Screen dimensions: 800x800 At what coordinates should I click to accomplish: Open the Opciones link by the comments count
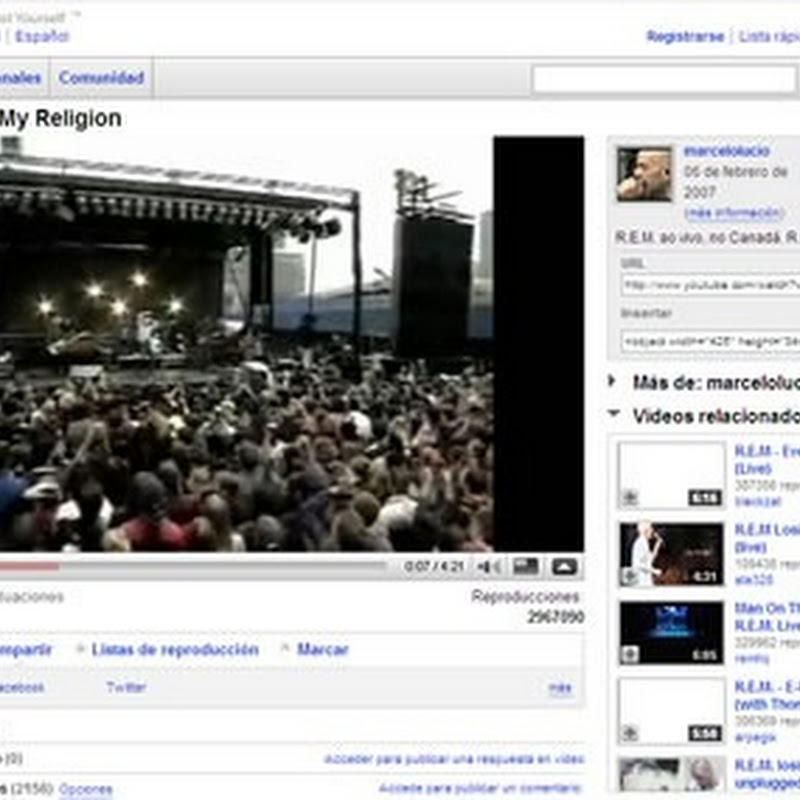(x=85, y=789)
